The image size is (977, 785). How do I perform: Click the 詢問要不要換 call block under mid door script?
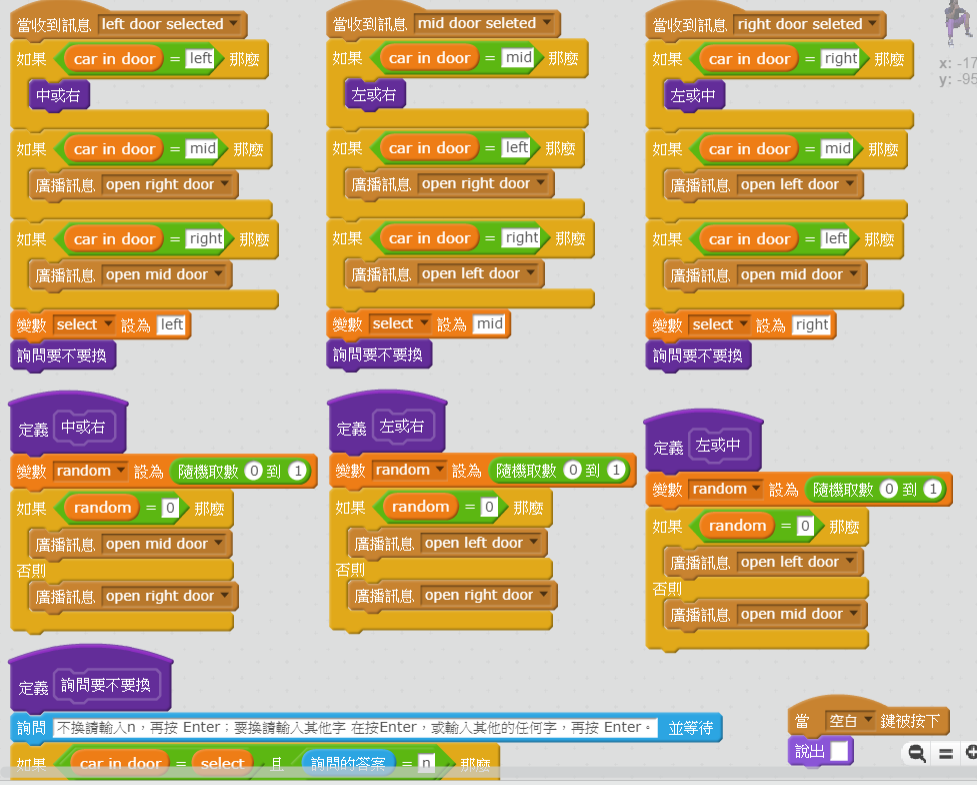[x=378, y=354]
